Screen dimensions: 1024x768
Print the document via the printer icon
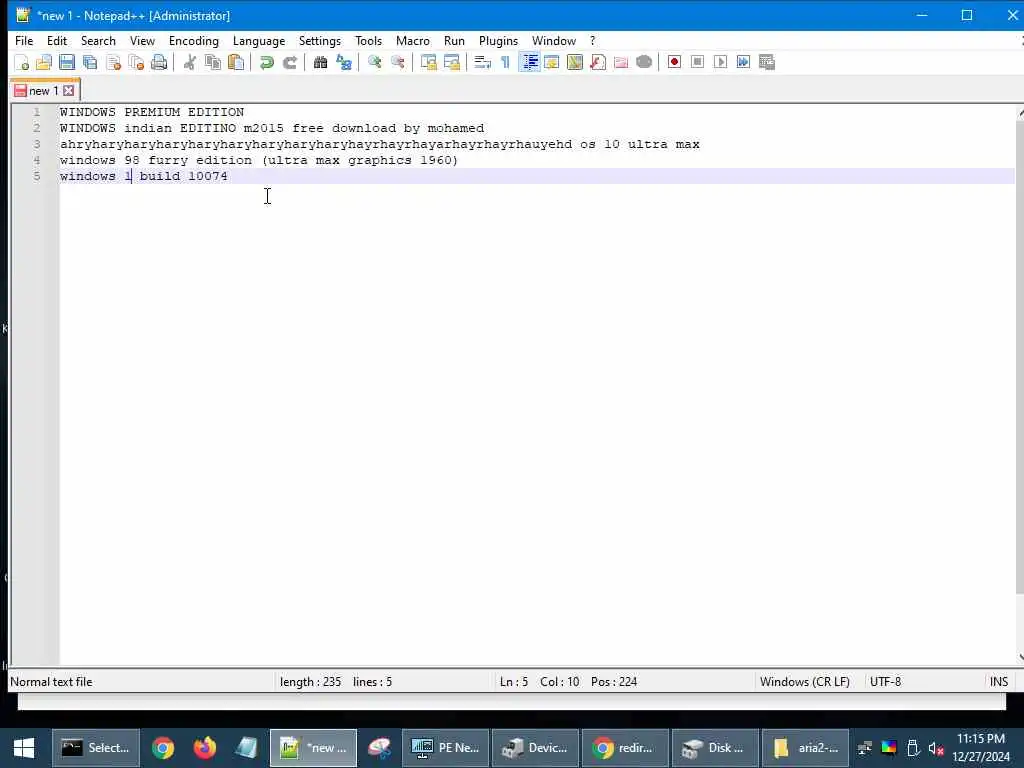click(159, 62)
